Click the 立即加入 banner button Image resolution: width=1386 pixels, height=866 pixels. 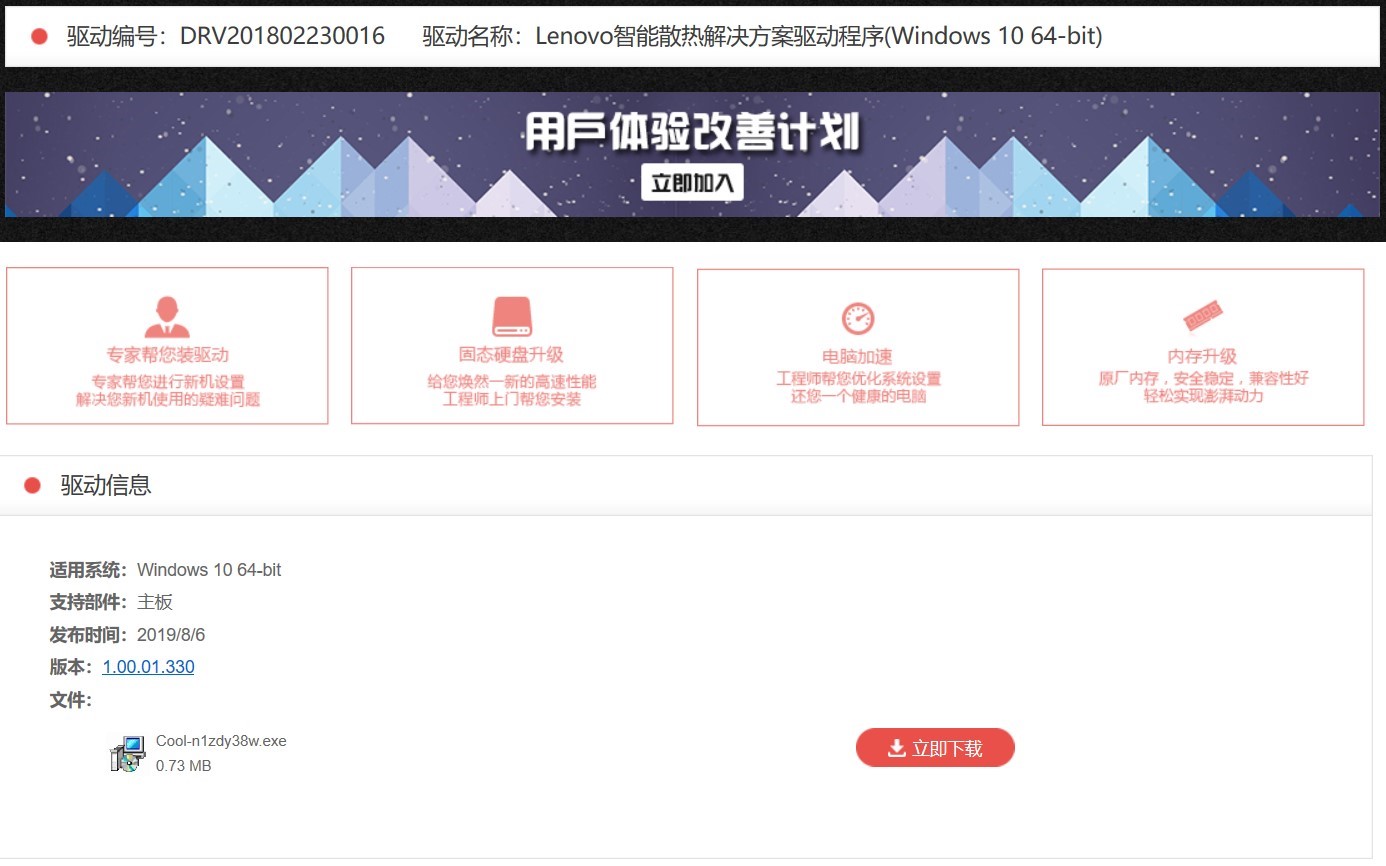tap(692, 182)
